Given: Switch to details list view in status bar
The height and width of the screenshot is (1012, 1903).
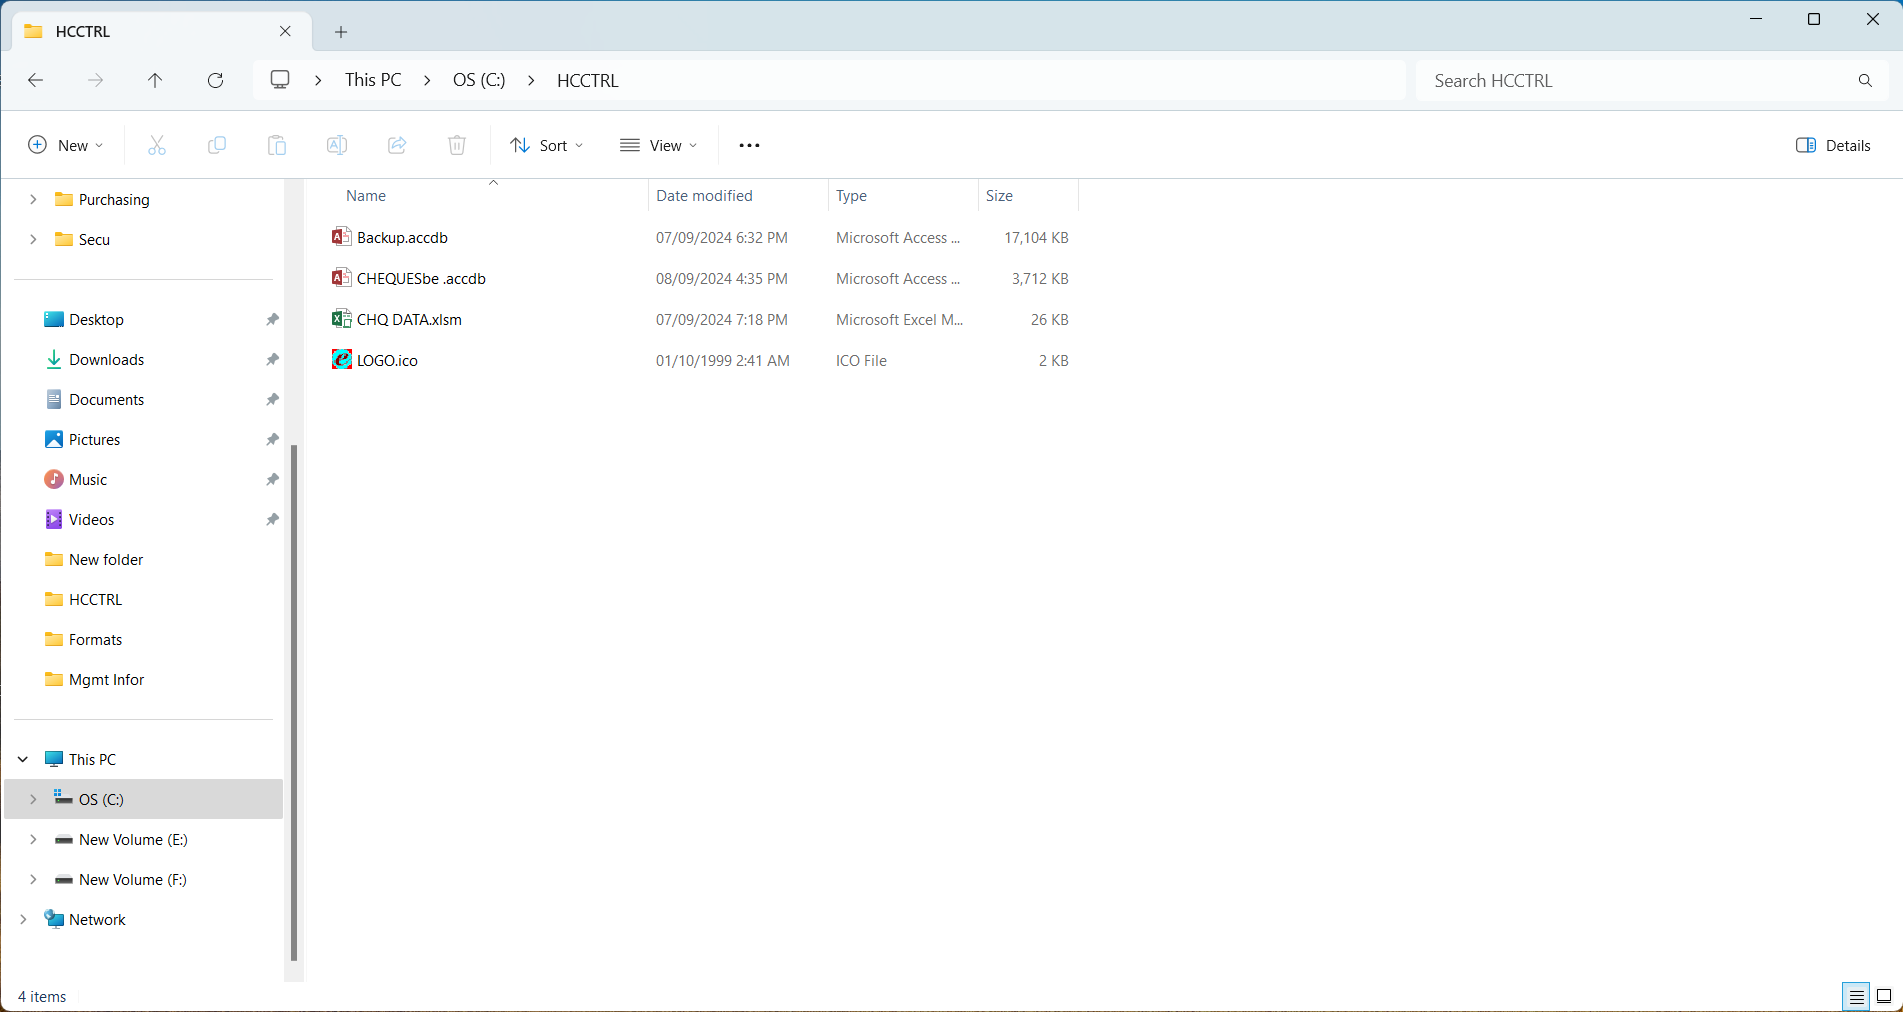Looking at the screenshot, I should (x=1856, y=996).
